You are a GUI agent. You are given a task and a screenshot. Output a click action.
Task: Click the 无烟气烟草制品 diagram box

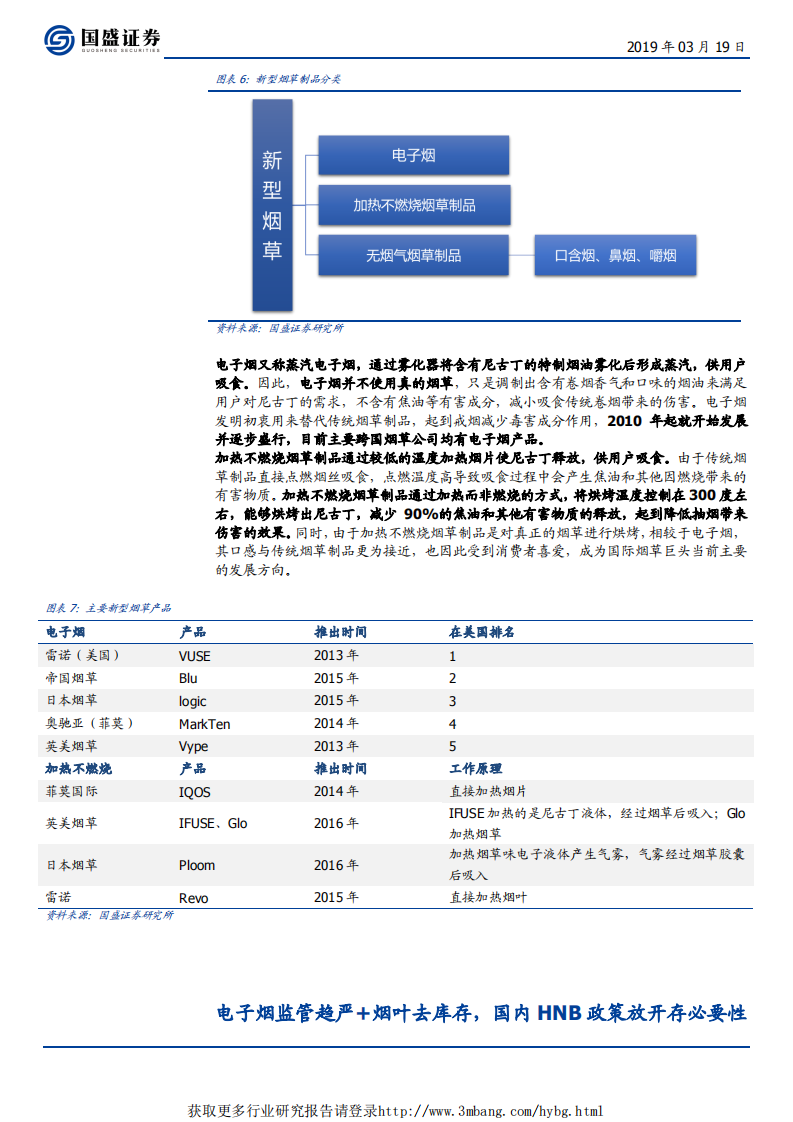(414, 255)
